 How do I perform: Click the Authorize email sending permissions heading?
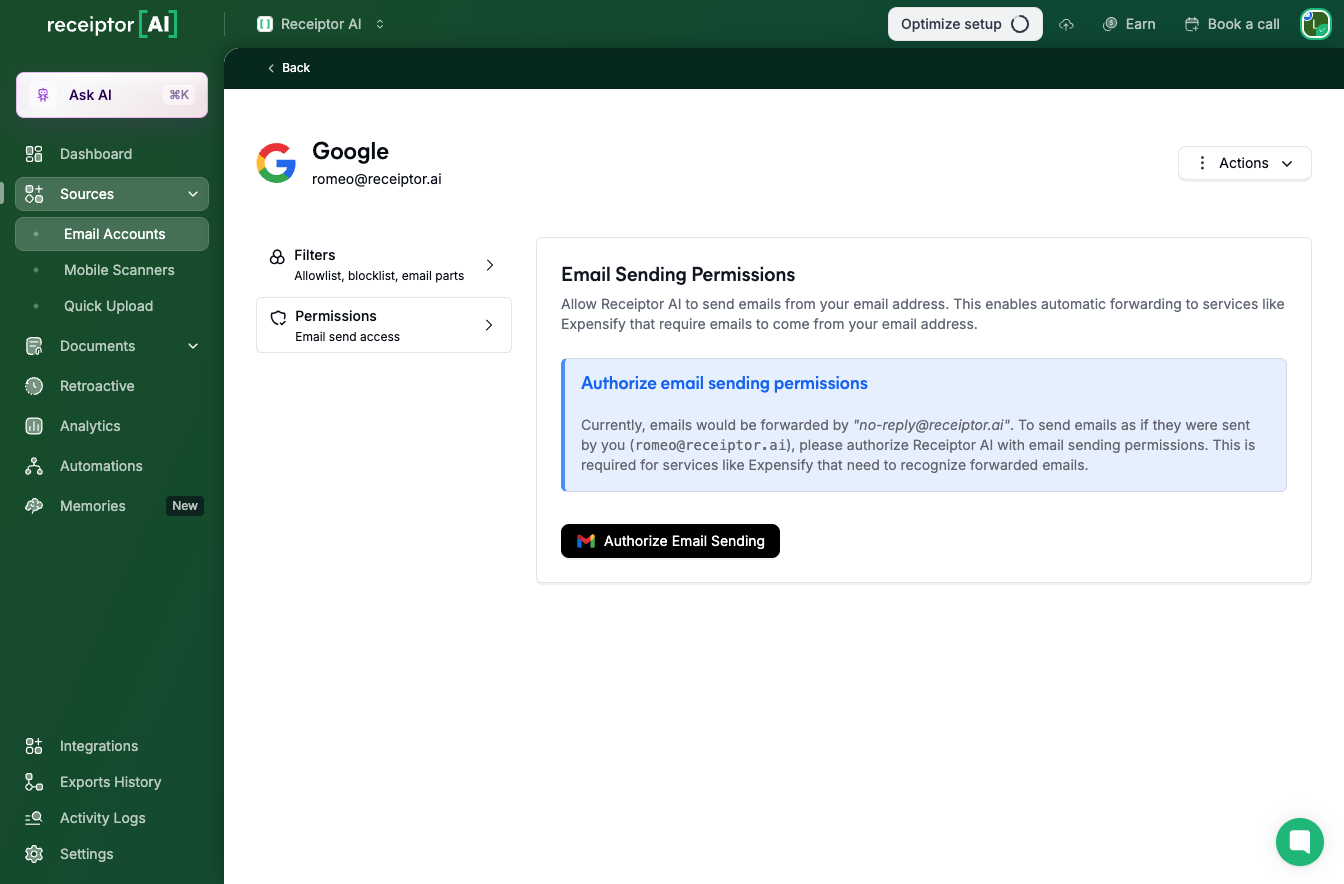pyautogui.click(x=724, y=383)
